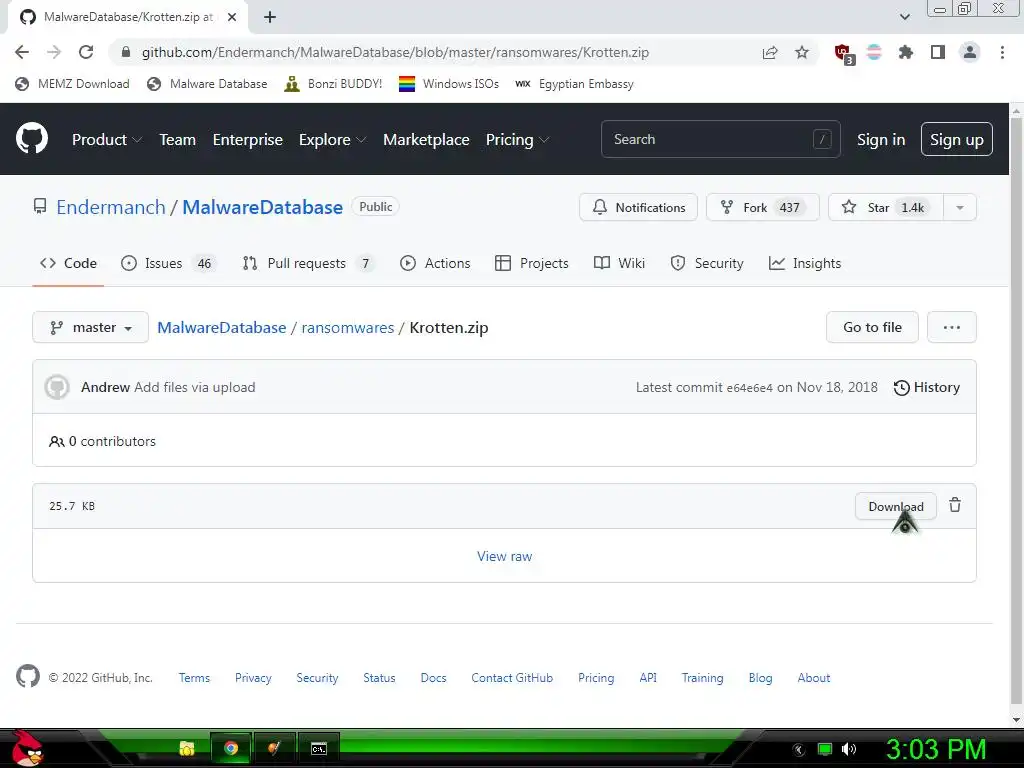The width and height of the screenshot is (1024, 768).
Task: Switch to the Security tab
Action: pos(707,263)
